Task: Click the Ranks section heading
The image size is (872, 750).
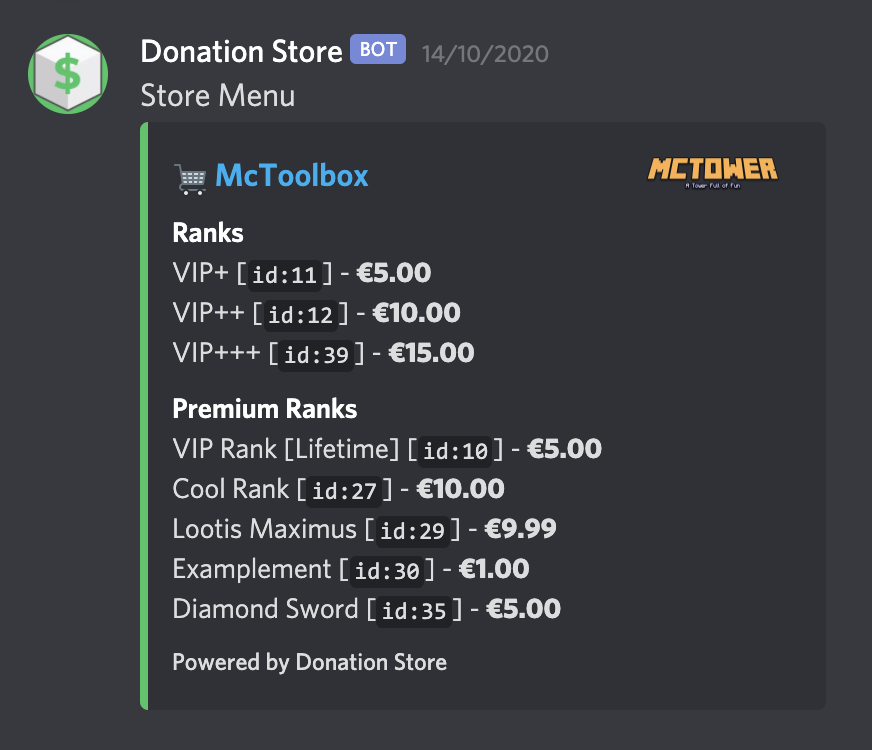Action: (208, 232)
